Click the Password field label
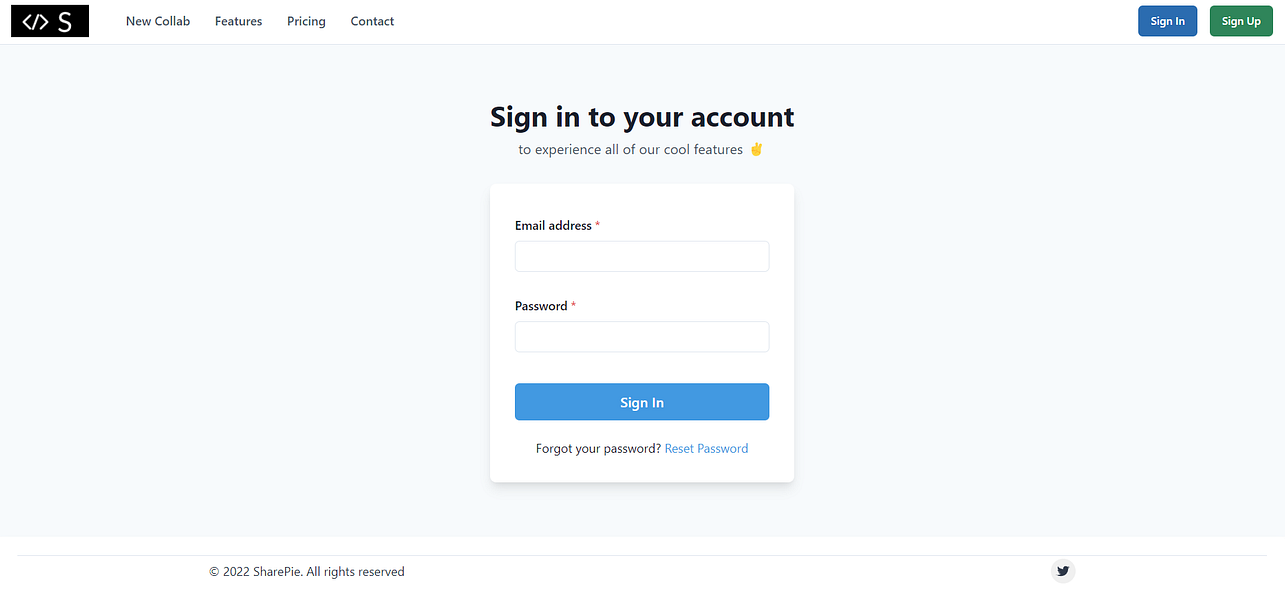Screen dimensions: 1285x600 coord(541,306)
